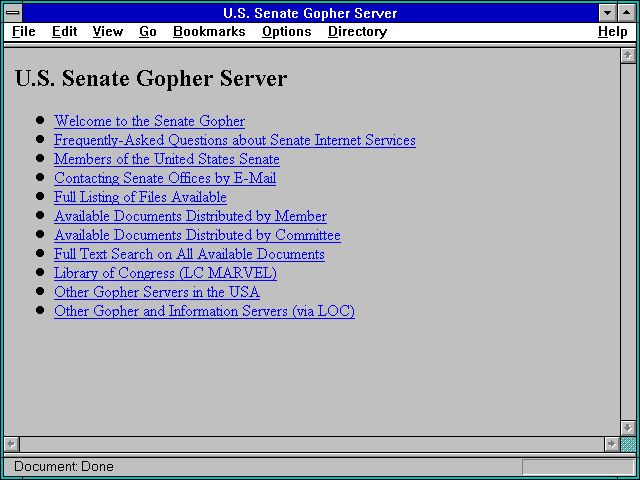The width and height of the screenshot is (640, 480).
Task: Open Other Gopher Servers in the USA link
Action: [x=157, y=292]
